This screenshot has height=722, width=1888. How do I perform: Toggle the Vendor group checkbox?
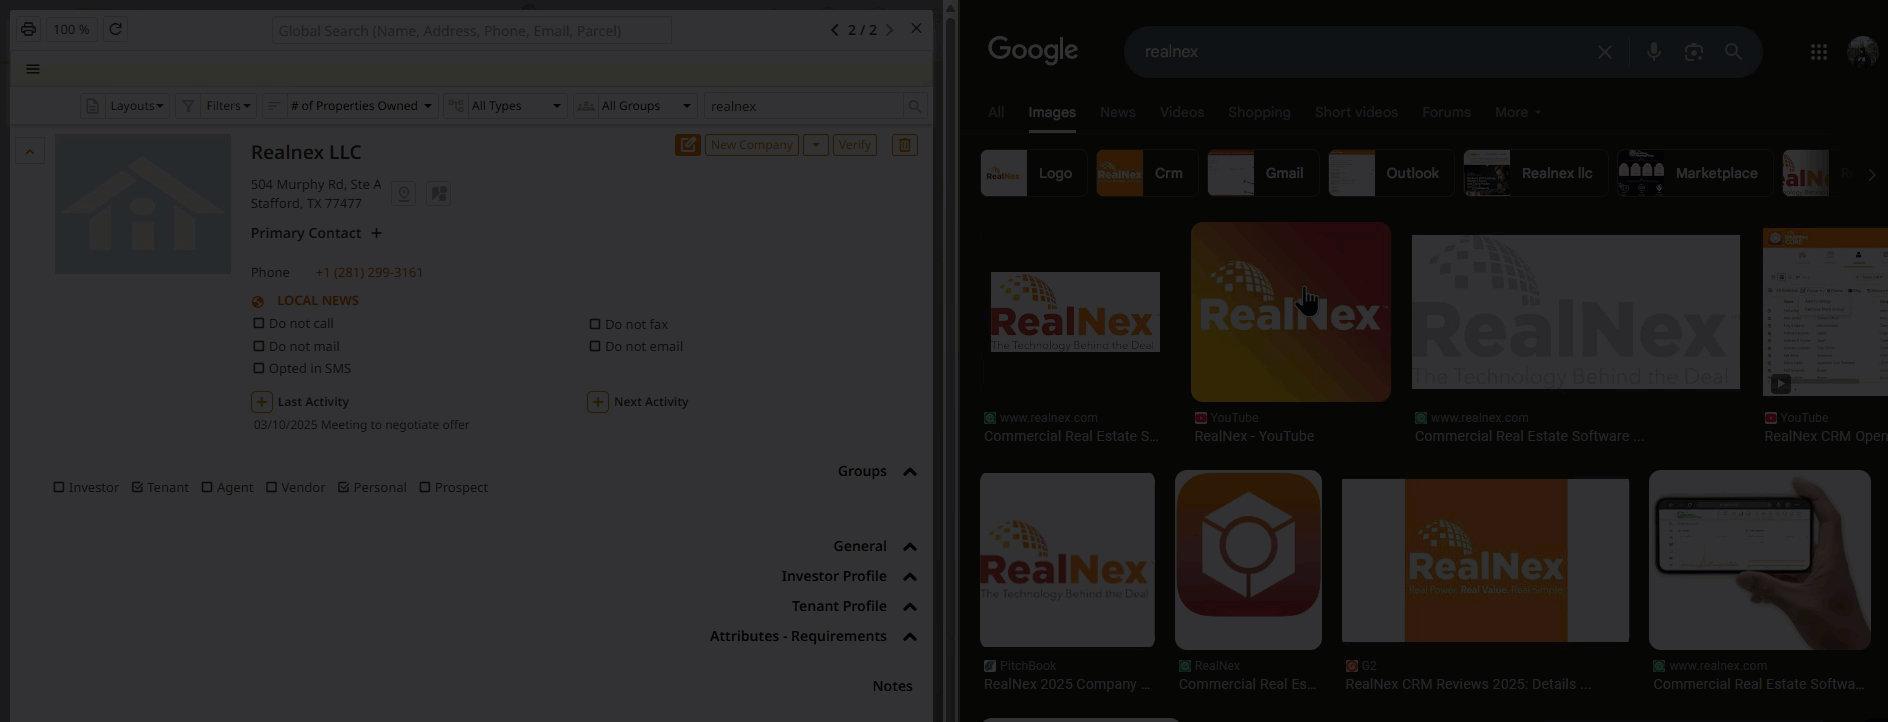click(x=271, y=487)
